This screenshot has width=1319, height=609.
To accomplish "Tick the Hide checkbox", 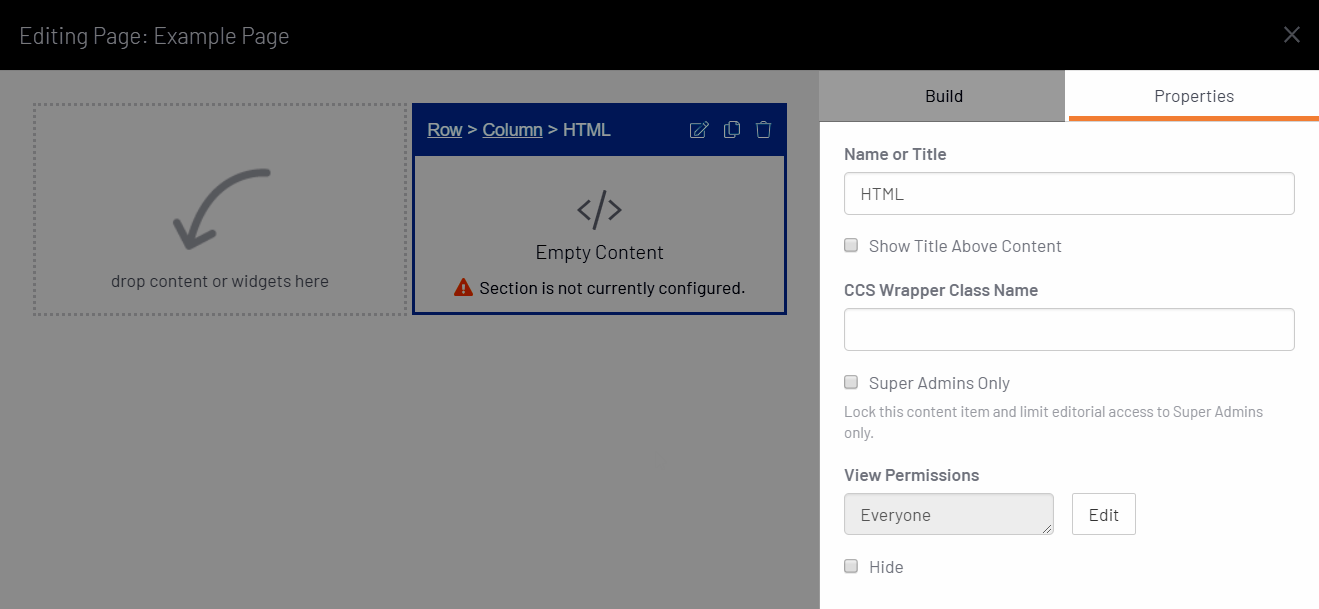I will coord(851,566).
